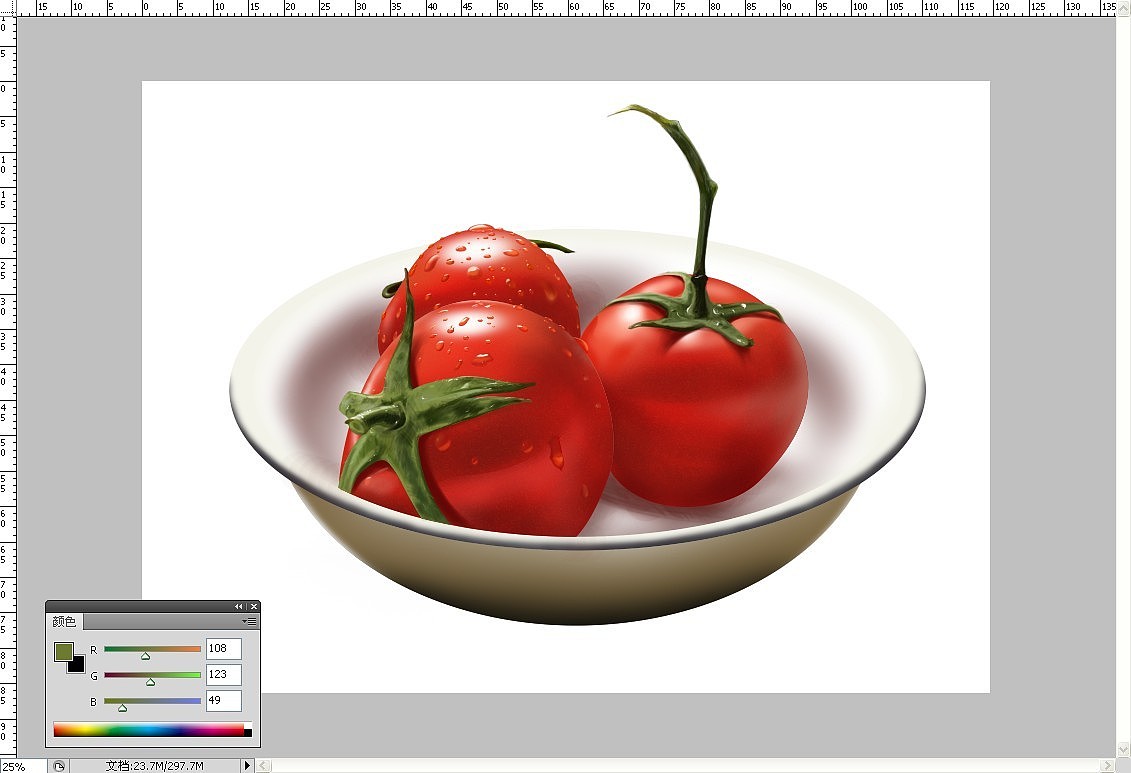Click the B channel slider
This screenshot has height=773, width=1131.
152,701
